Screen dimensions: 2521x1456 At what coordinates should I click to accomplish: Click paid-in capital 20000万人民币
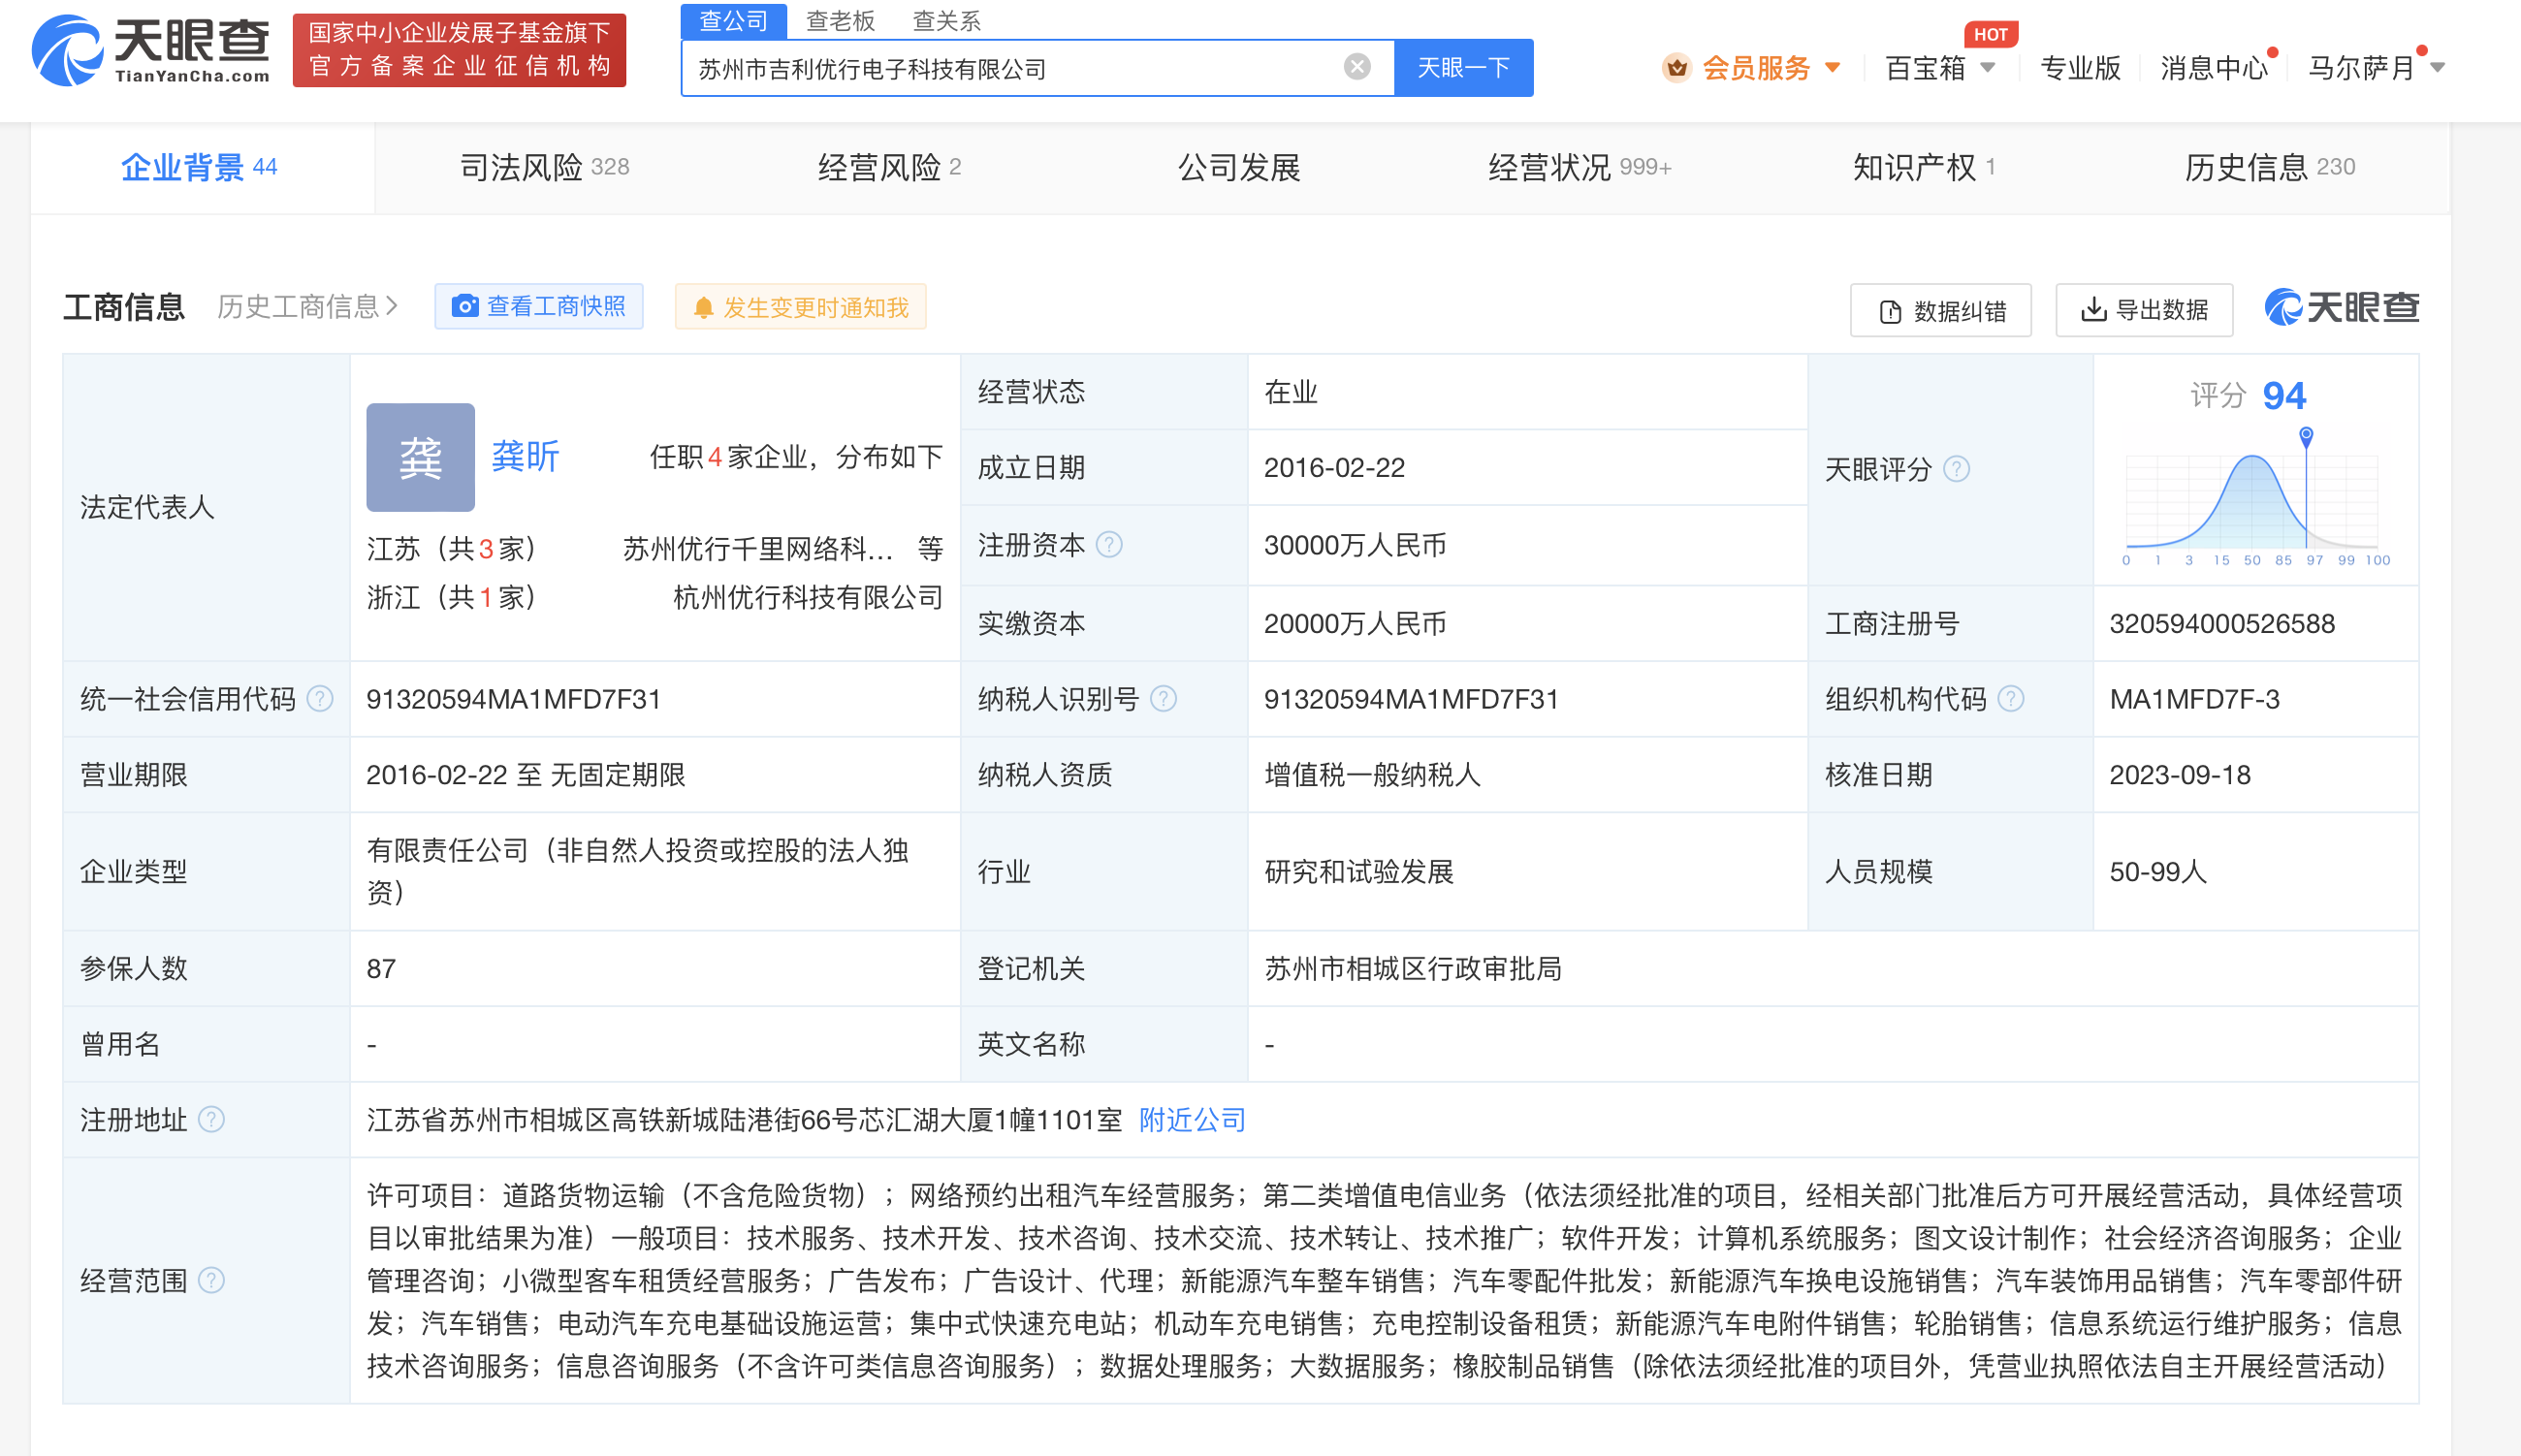[1354, 623]
